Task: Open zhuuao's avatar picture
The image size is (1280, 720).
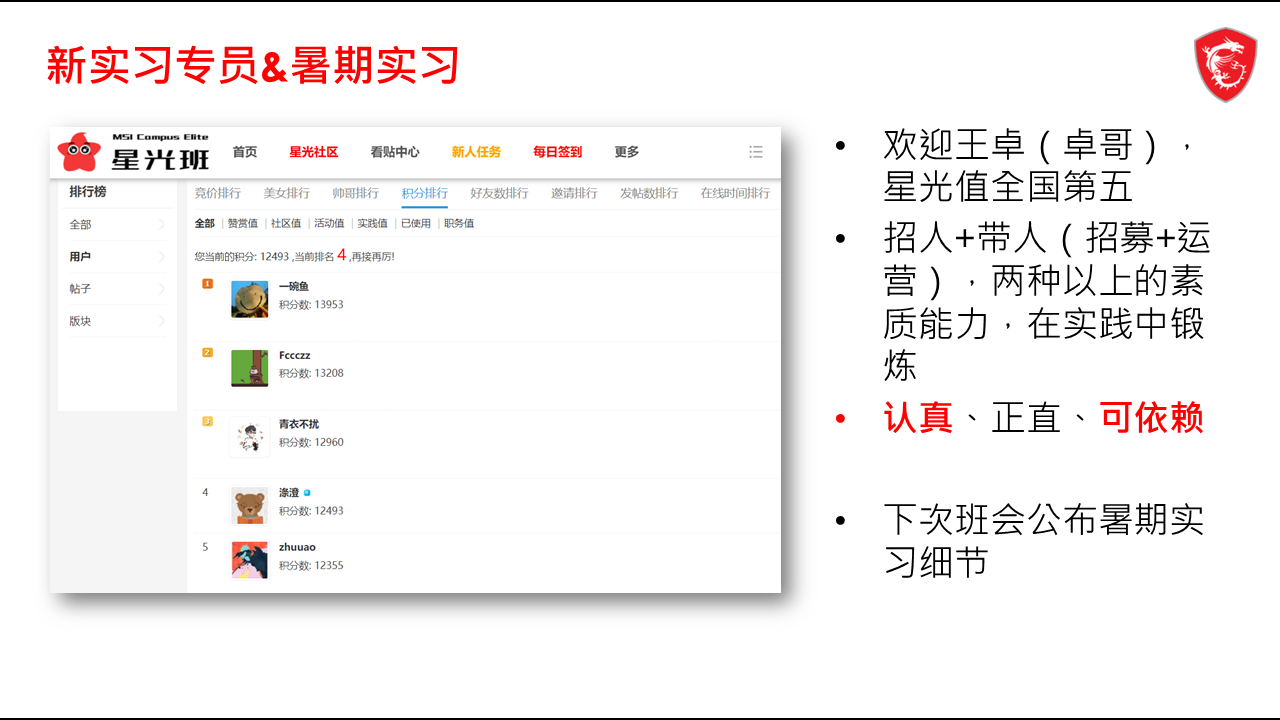Action: pos(249,560)
